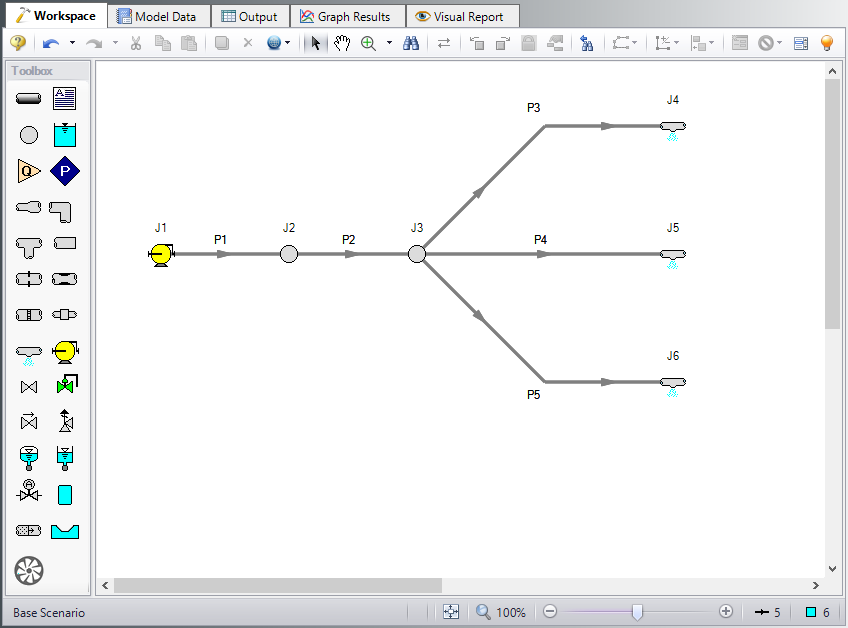This screenshot has width=848, height=628.
Task: Select the Pipe drawing tool in Toolbox
Action: click(29, 98)
